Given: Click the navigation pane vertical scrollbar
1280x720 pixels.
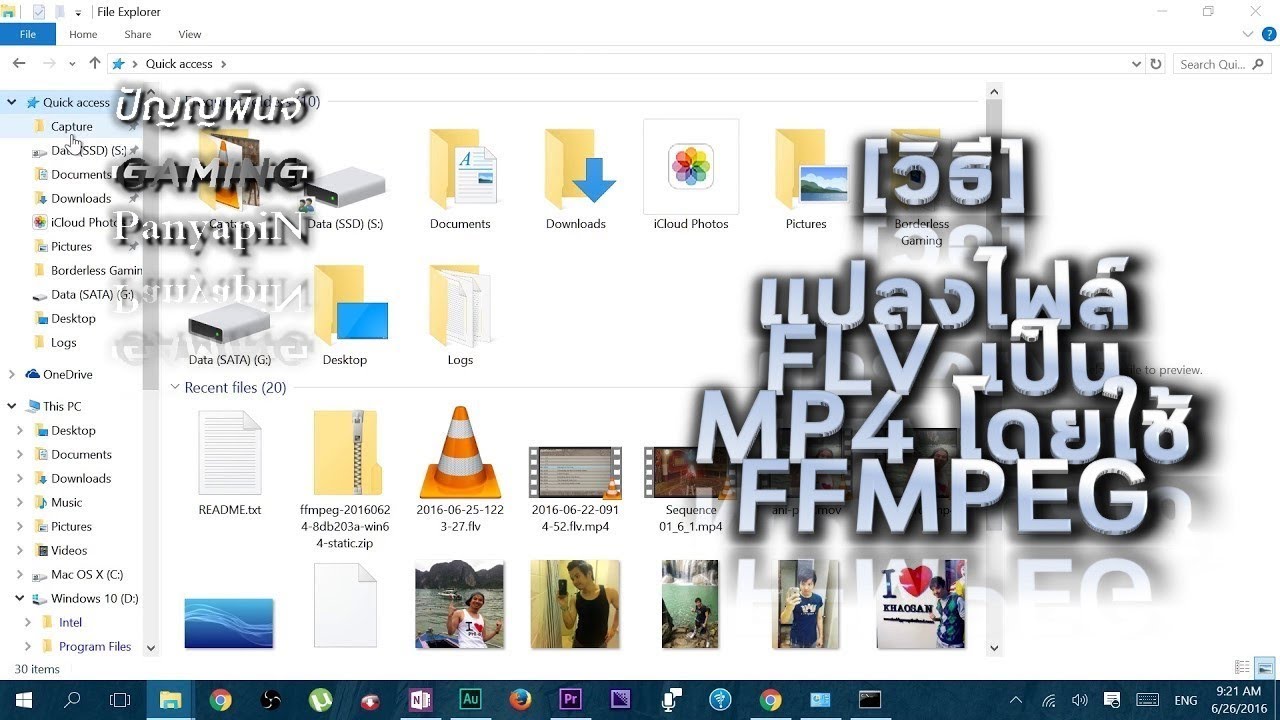Looking at the screenshot, I should [x=151, y=370].
